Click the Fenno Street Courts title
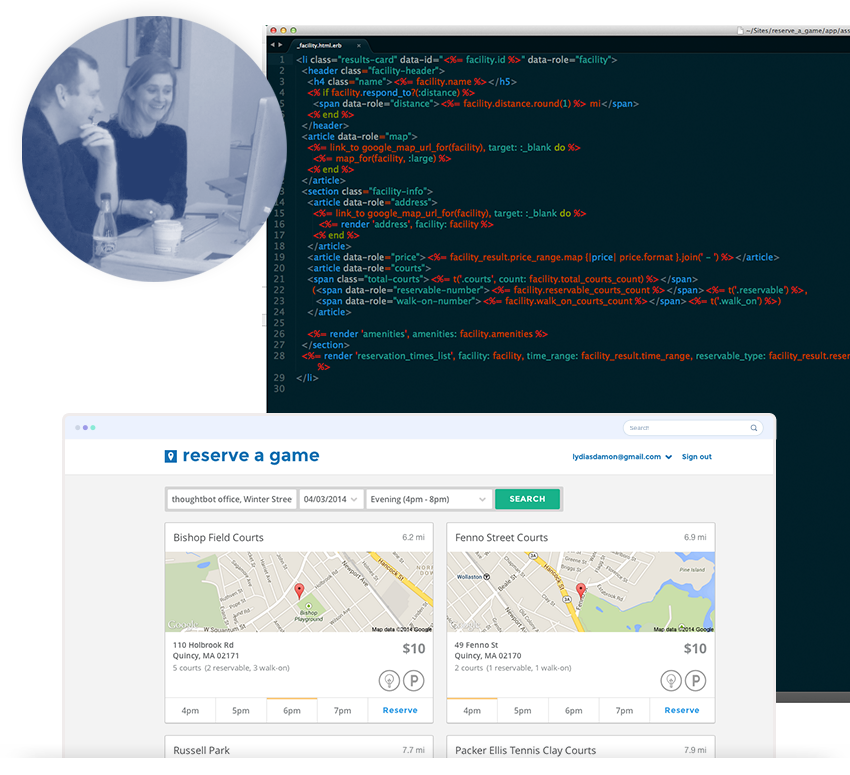The height and width of the screenshot is (775, 850). click(501, 538)
